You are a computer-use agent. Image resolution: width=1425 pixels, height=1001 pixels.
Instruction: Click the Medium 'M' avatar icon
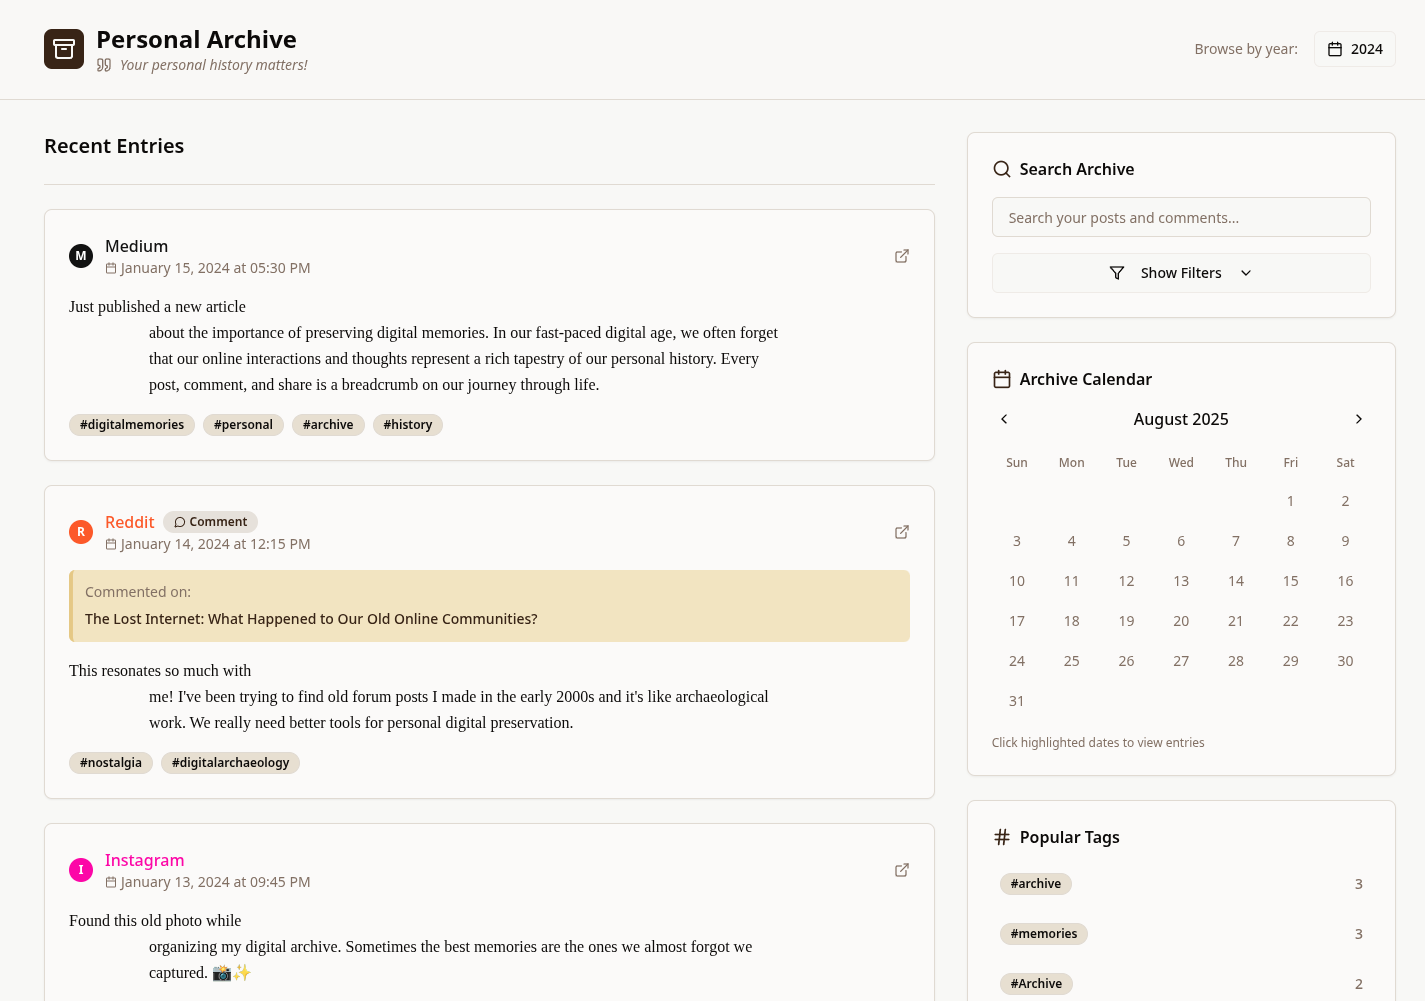(81, 256)
